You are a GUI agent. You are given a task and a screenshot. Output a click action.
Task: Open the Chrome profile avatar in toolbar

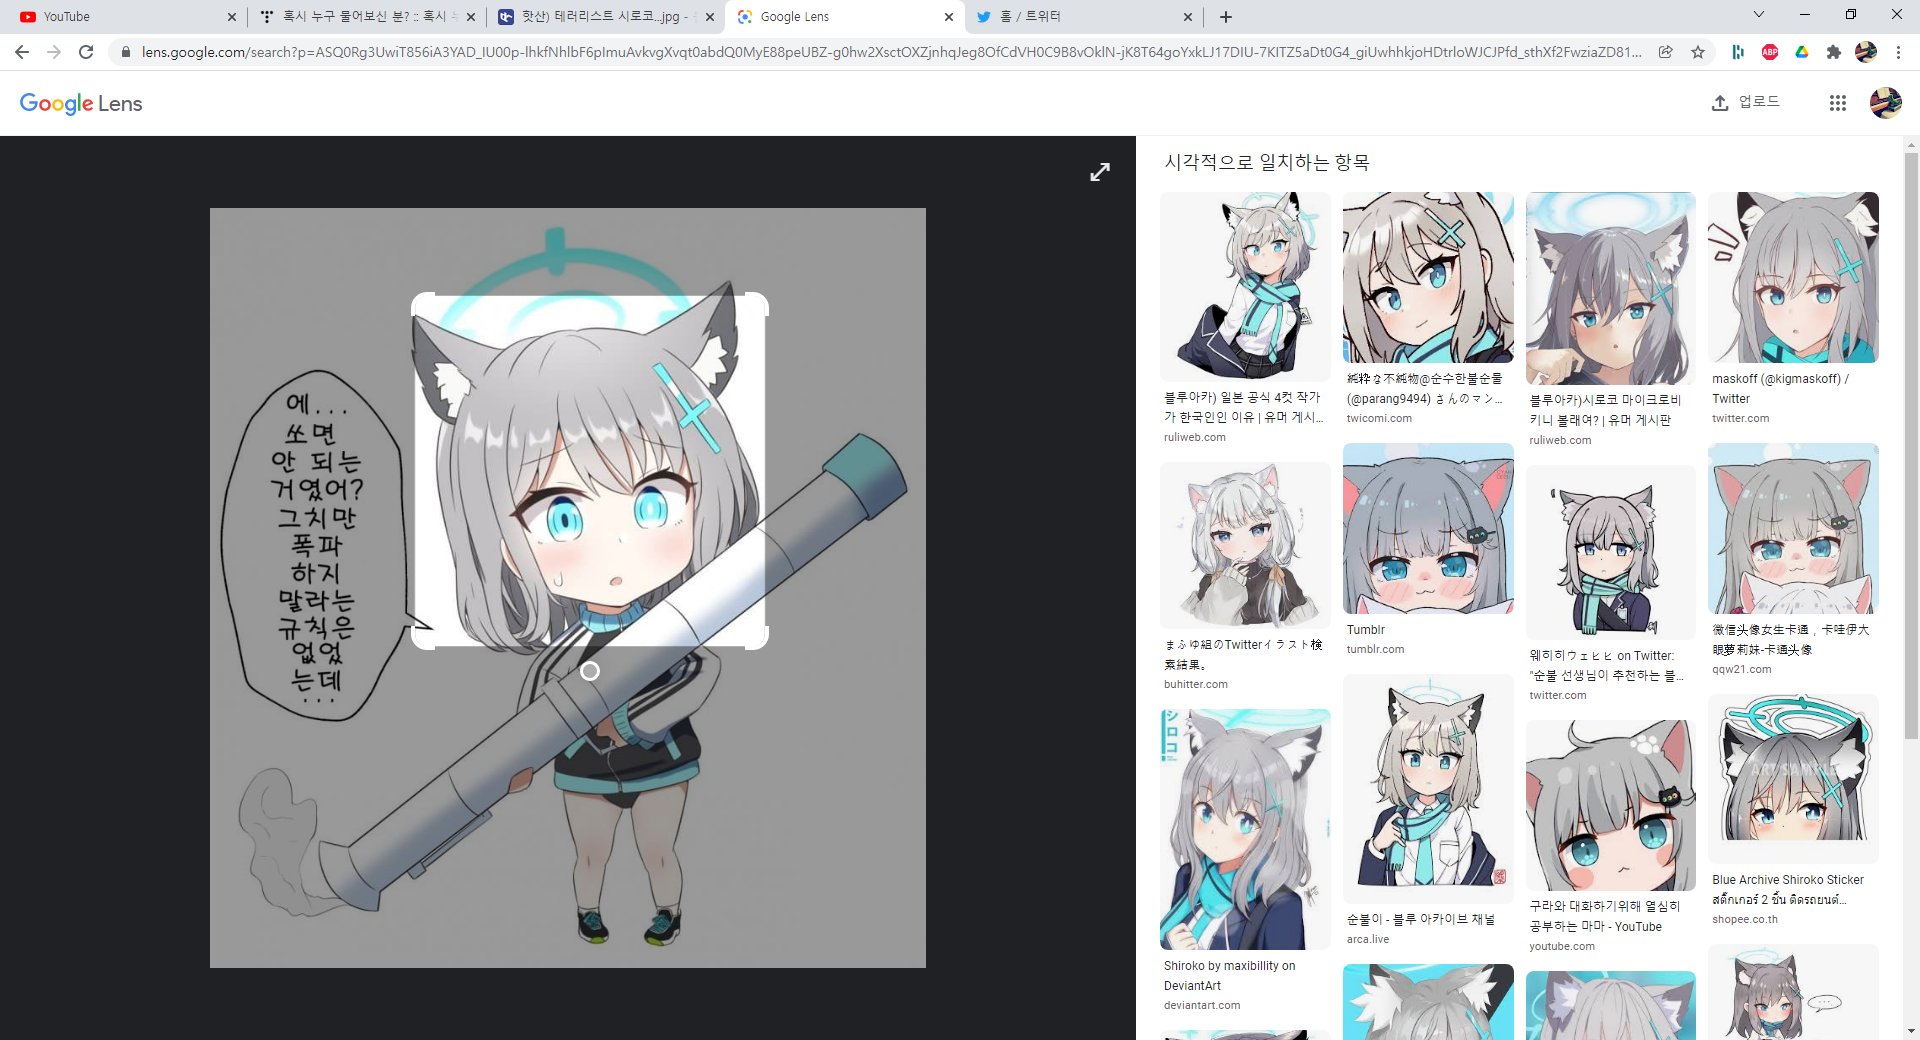[x=1866, y=52]
